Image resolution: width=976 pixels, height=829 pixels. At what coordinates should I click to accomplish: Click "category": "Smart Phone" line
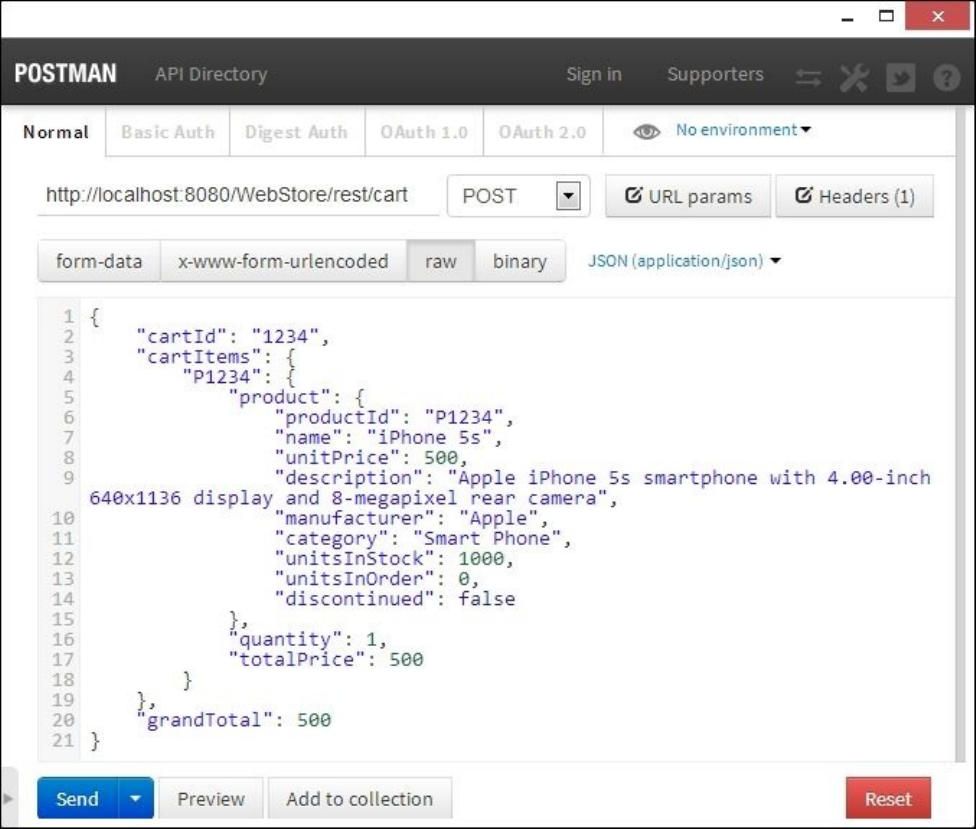click(423, 538)
